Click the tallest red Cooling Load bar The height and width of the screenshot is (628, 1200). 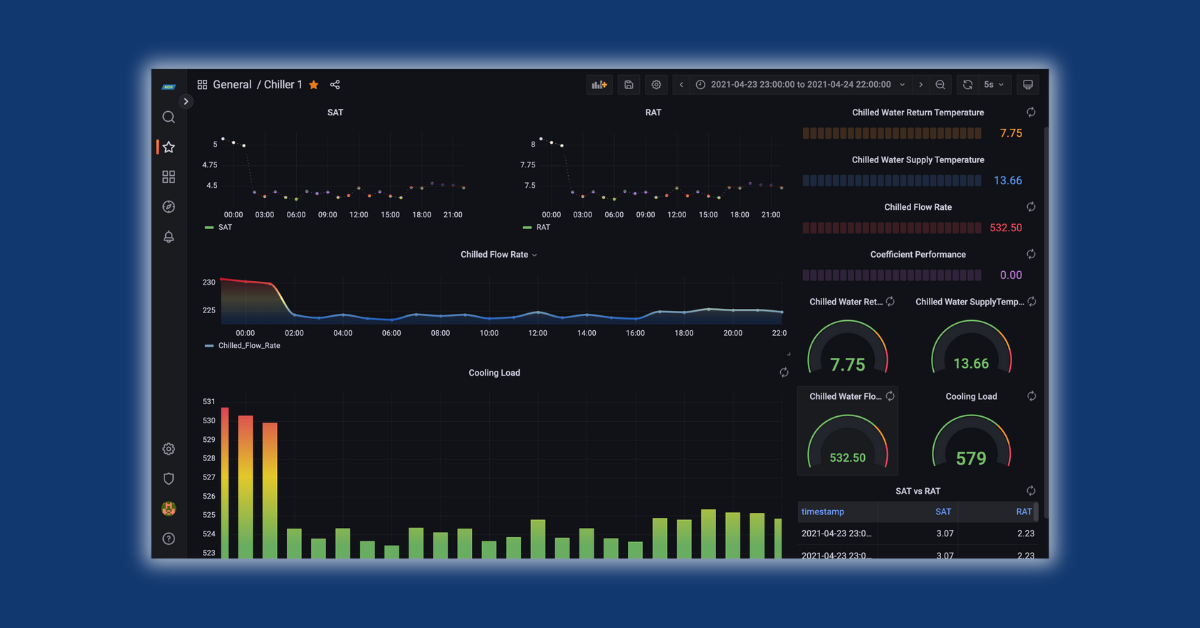click(x=225, y=482)
